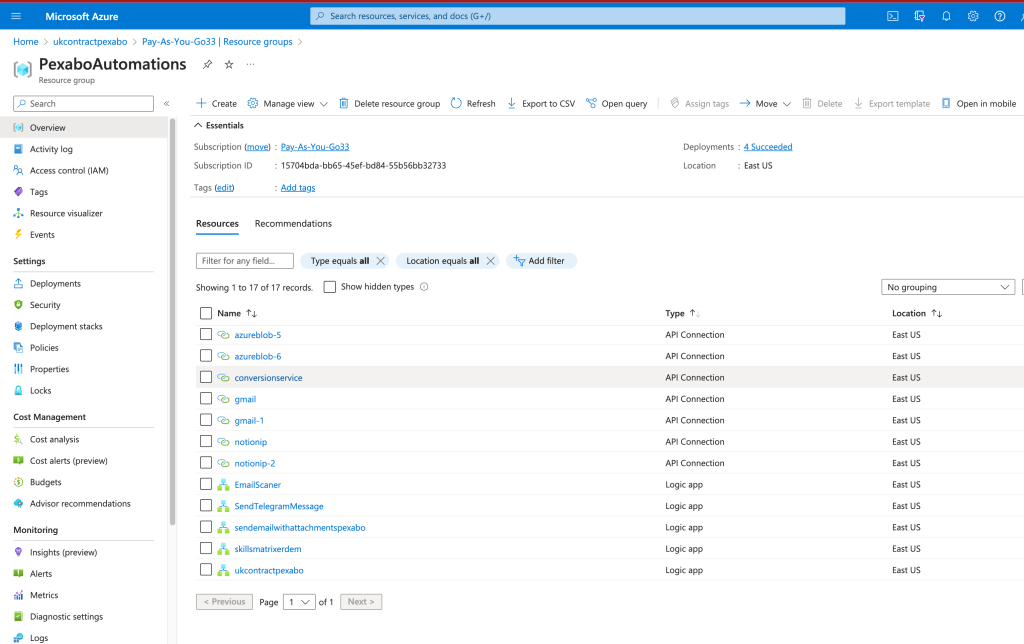
Task: Open Deployments under Settings
Action: (55, 283)
